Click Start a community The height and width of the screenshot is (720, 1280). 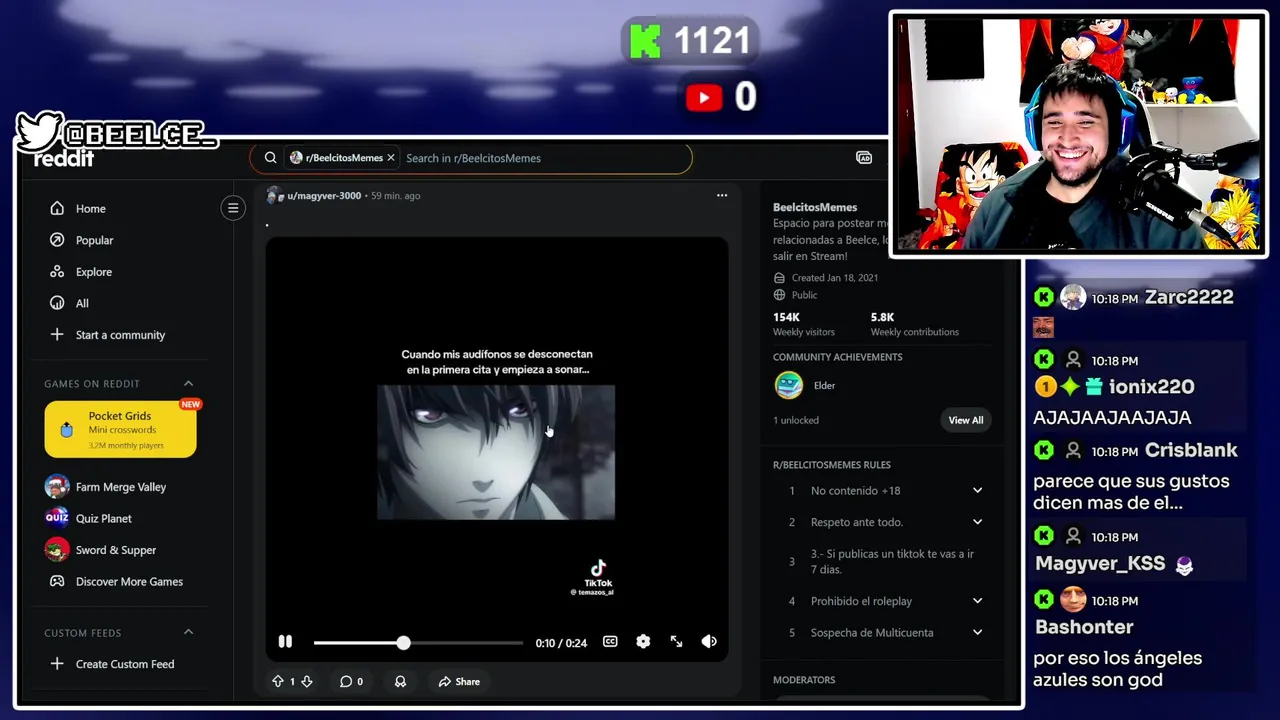coord(120,335)
